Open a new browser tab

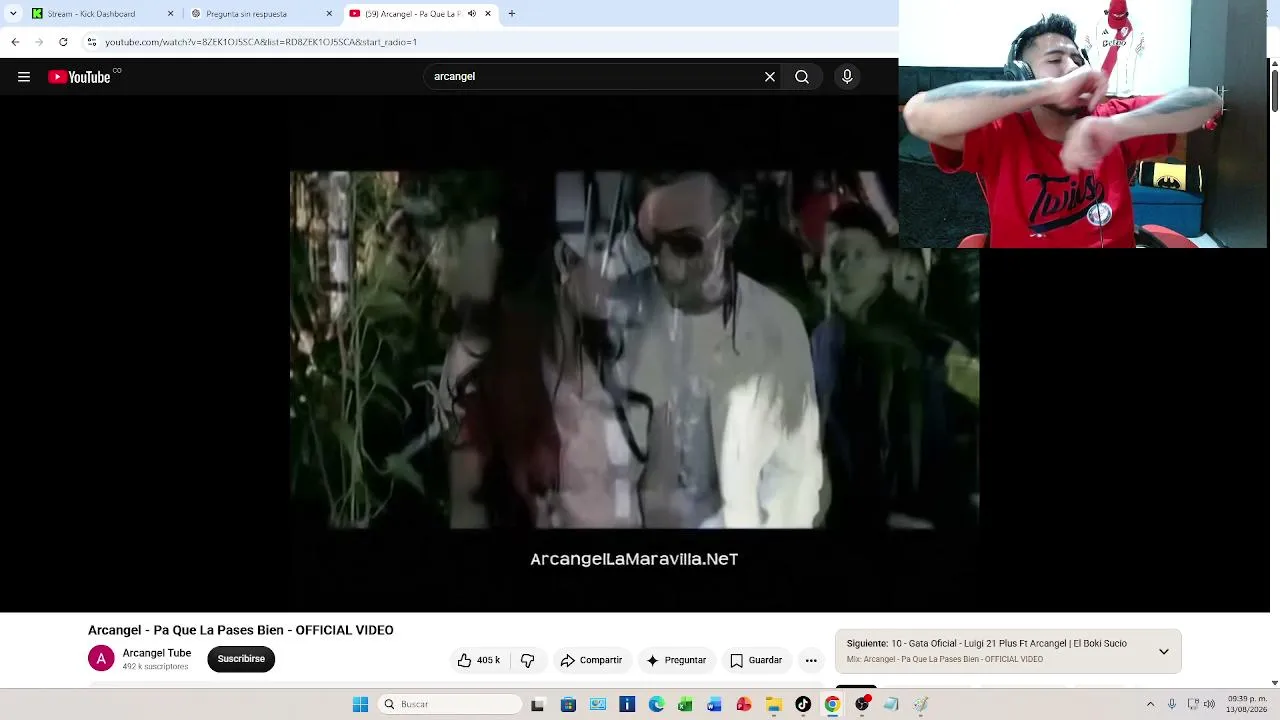(512, 14)
